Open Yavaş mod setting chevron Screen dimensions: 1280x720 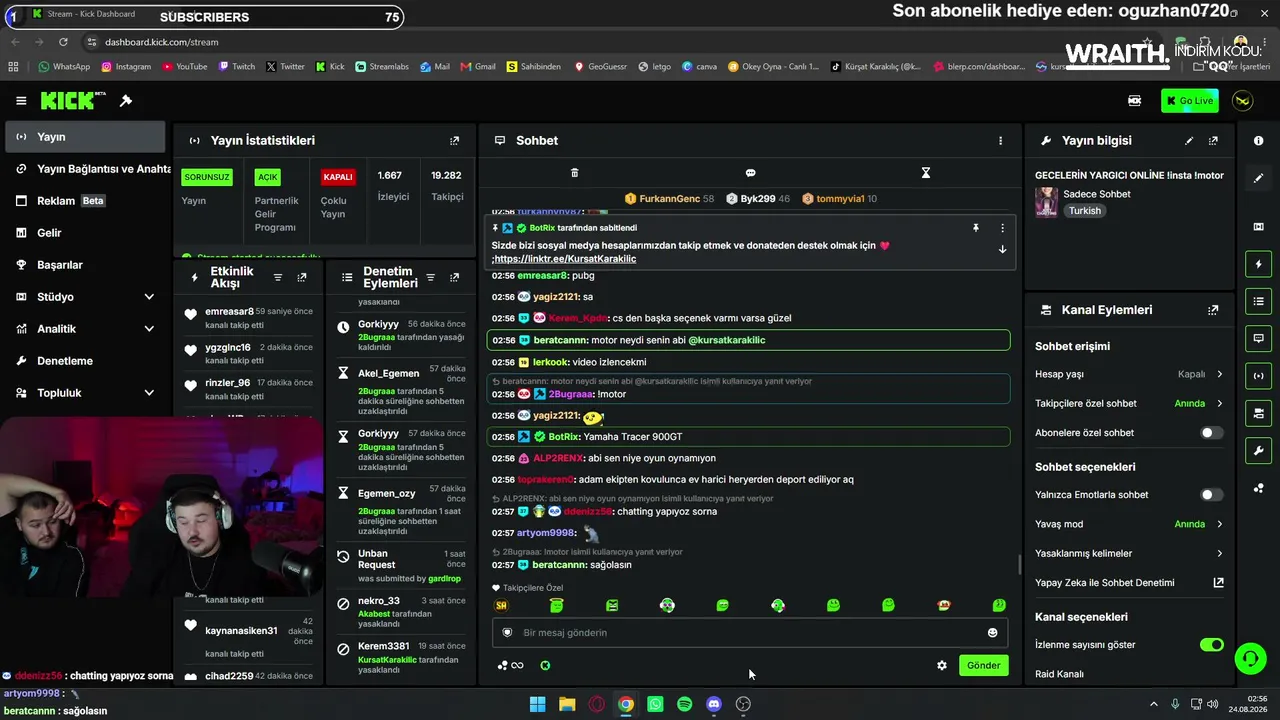click(x=1219, y=524)
